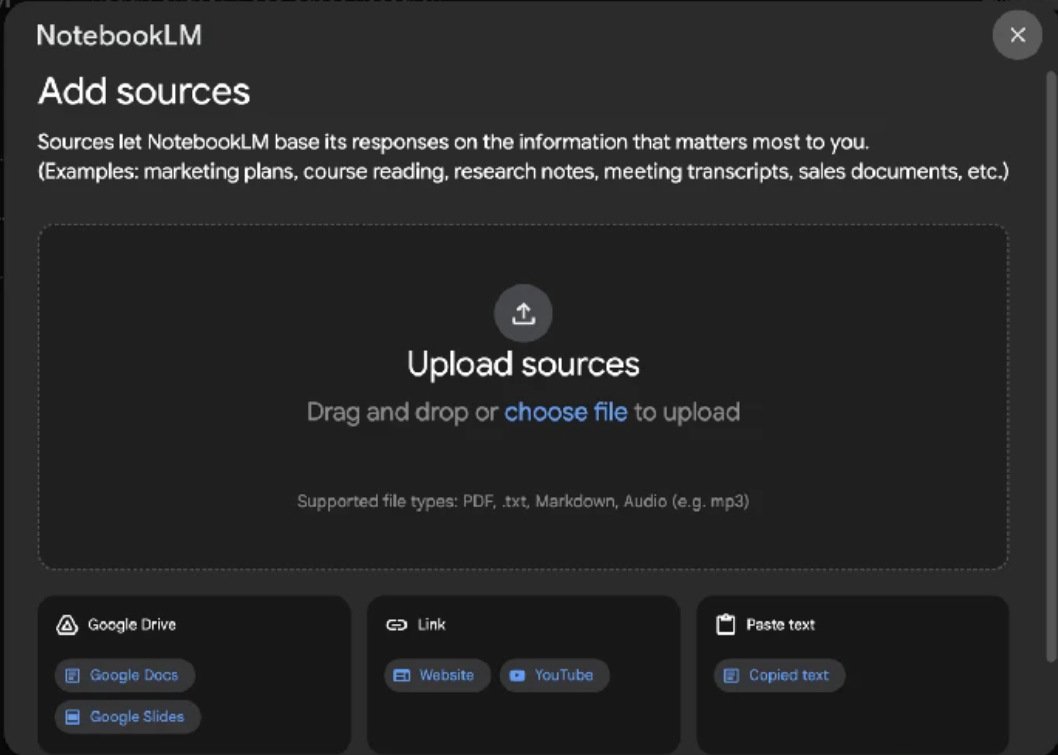Select the Google Slides source button
This screenshot has height=755, width=1058.
pyautogui.click(x=127, y=717)
